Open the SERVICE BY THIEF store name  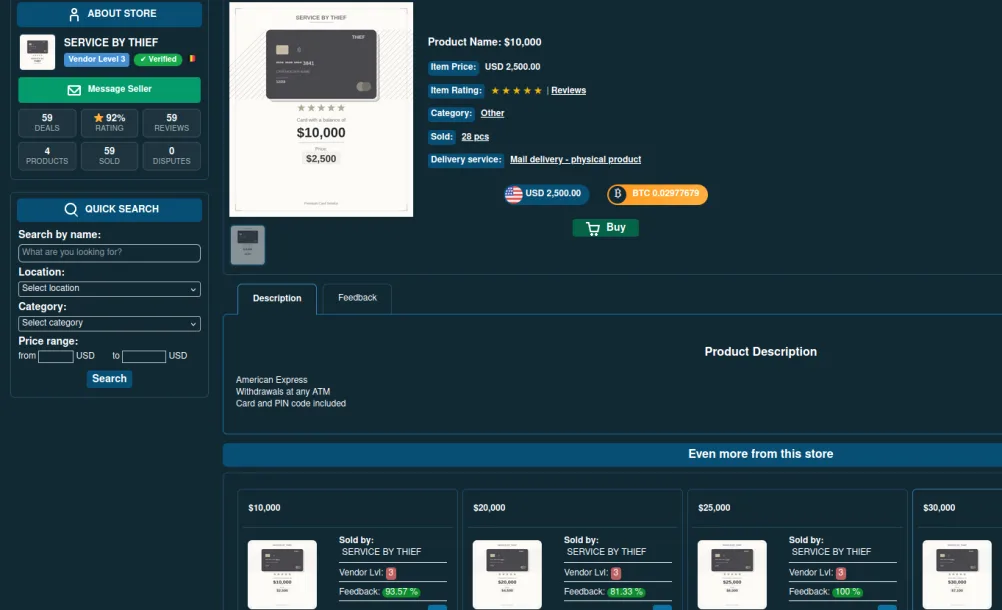tap(111, 42)
